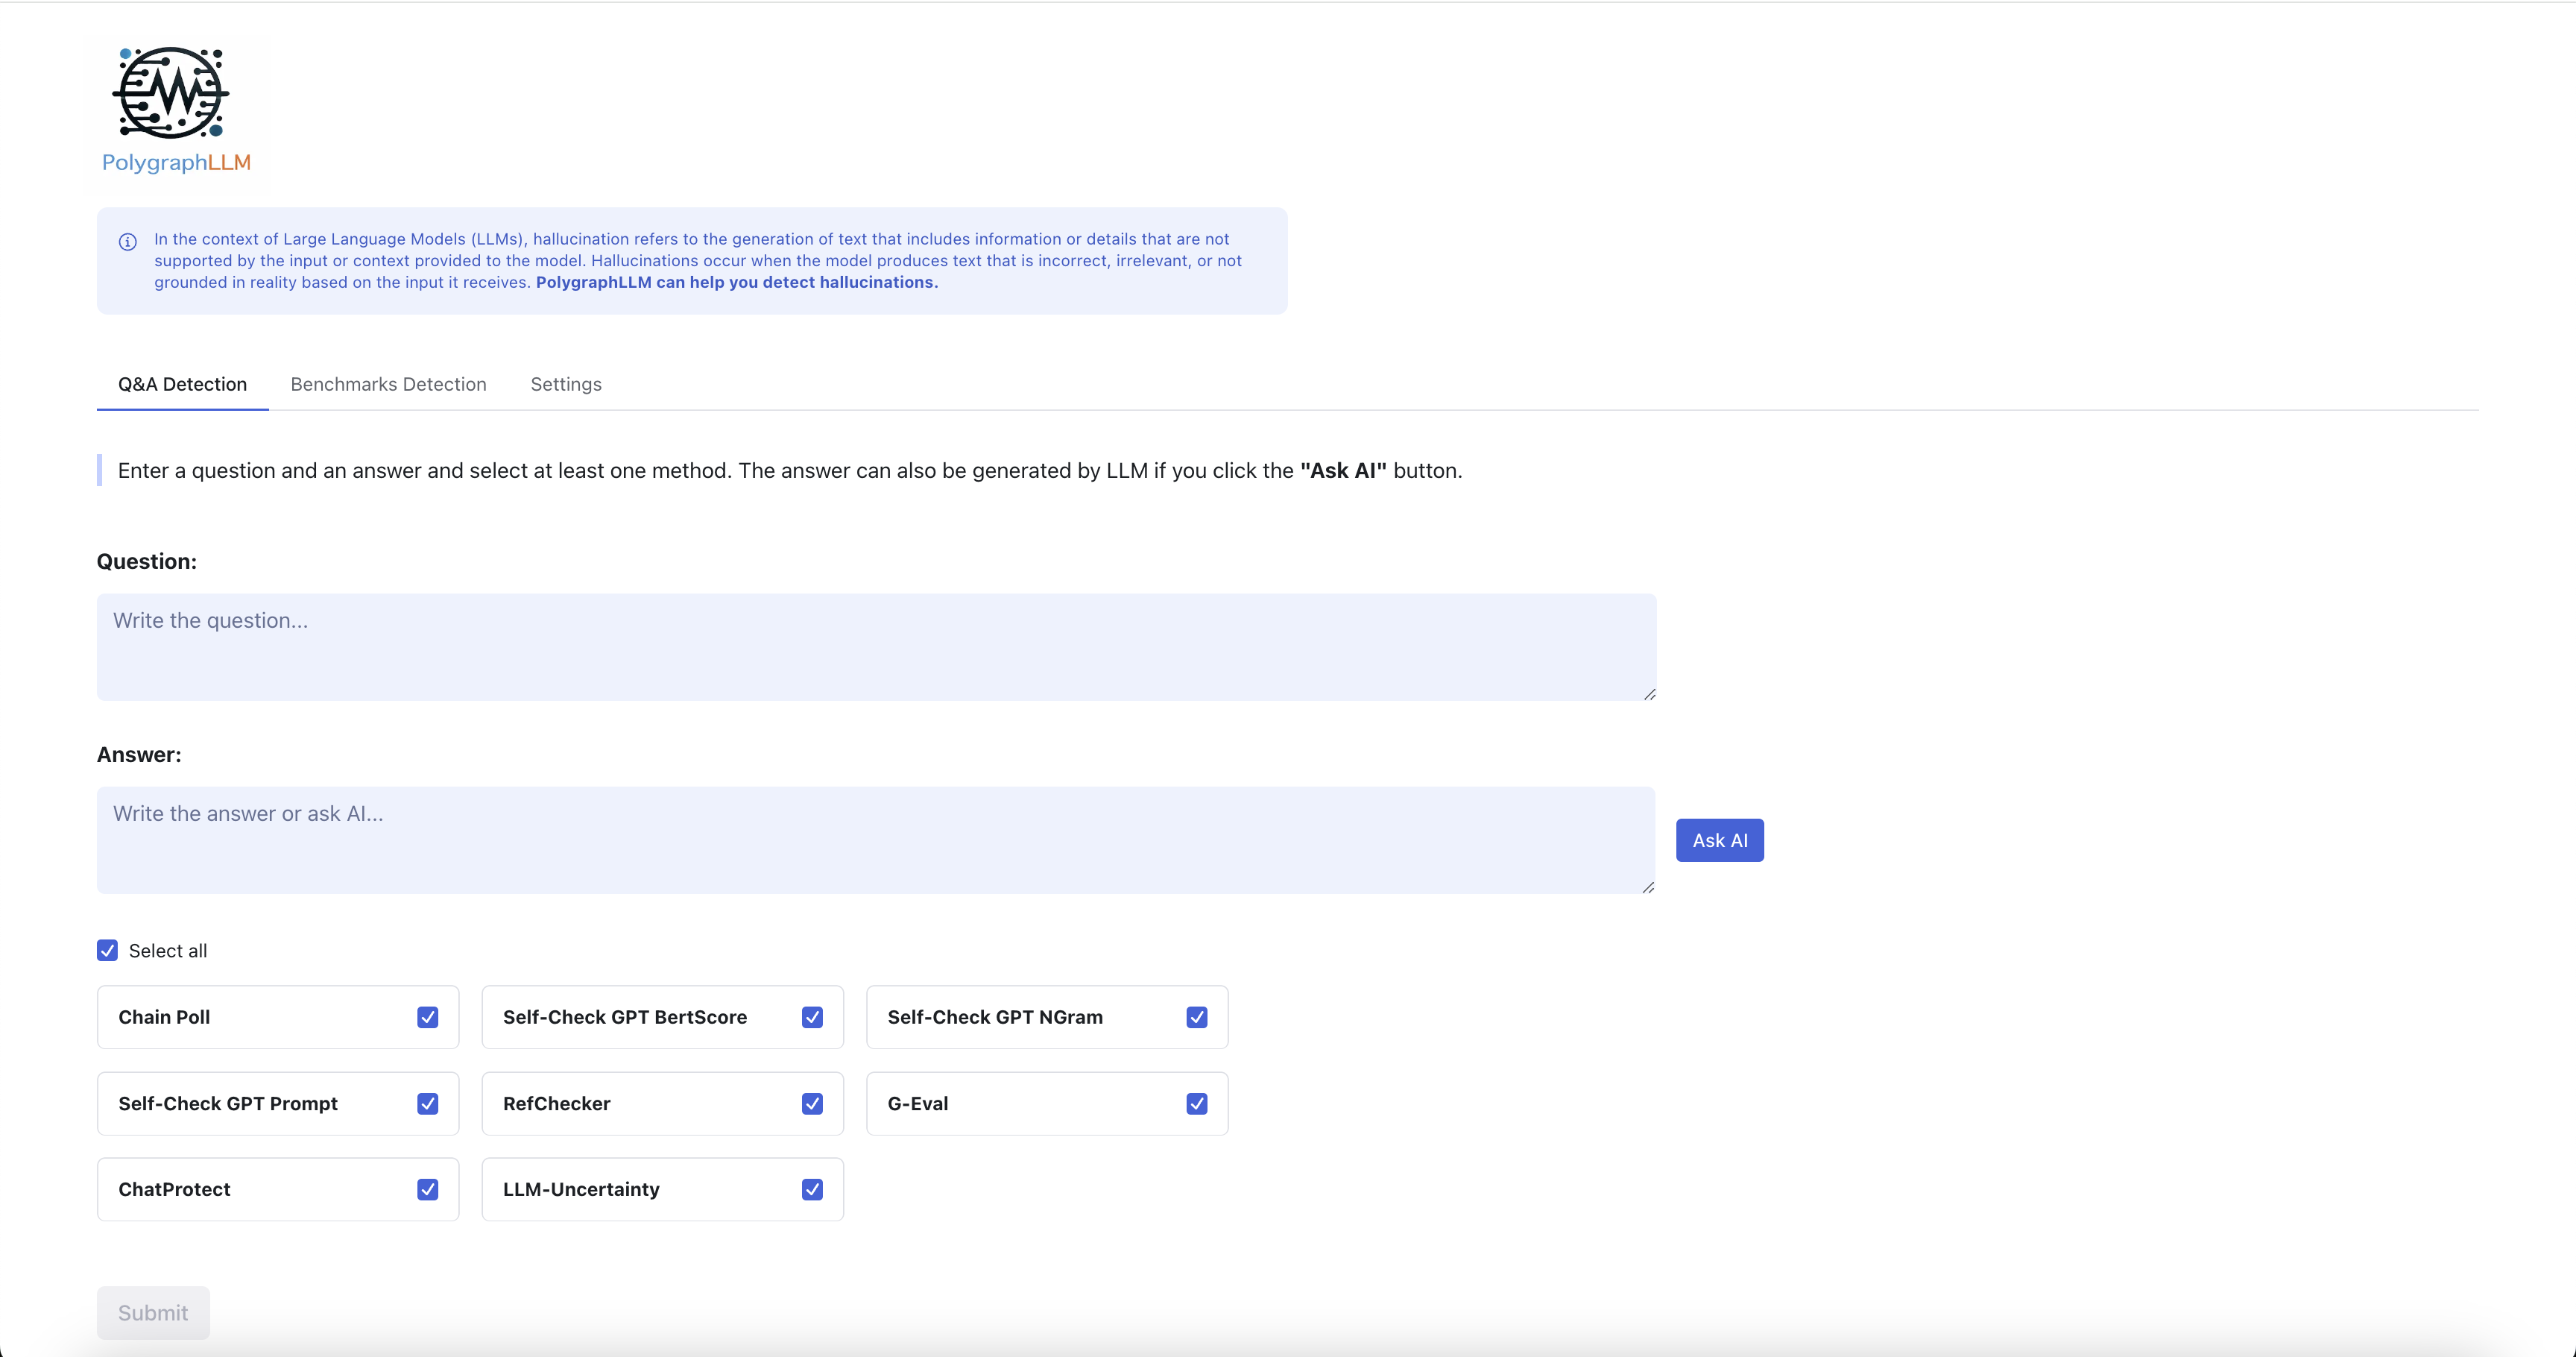Click the info icon in banner
This screenshot has width=2576, height=1357.
point(128,242)
